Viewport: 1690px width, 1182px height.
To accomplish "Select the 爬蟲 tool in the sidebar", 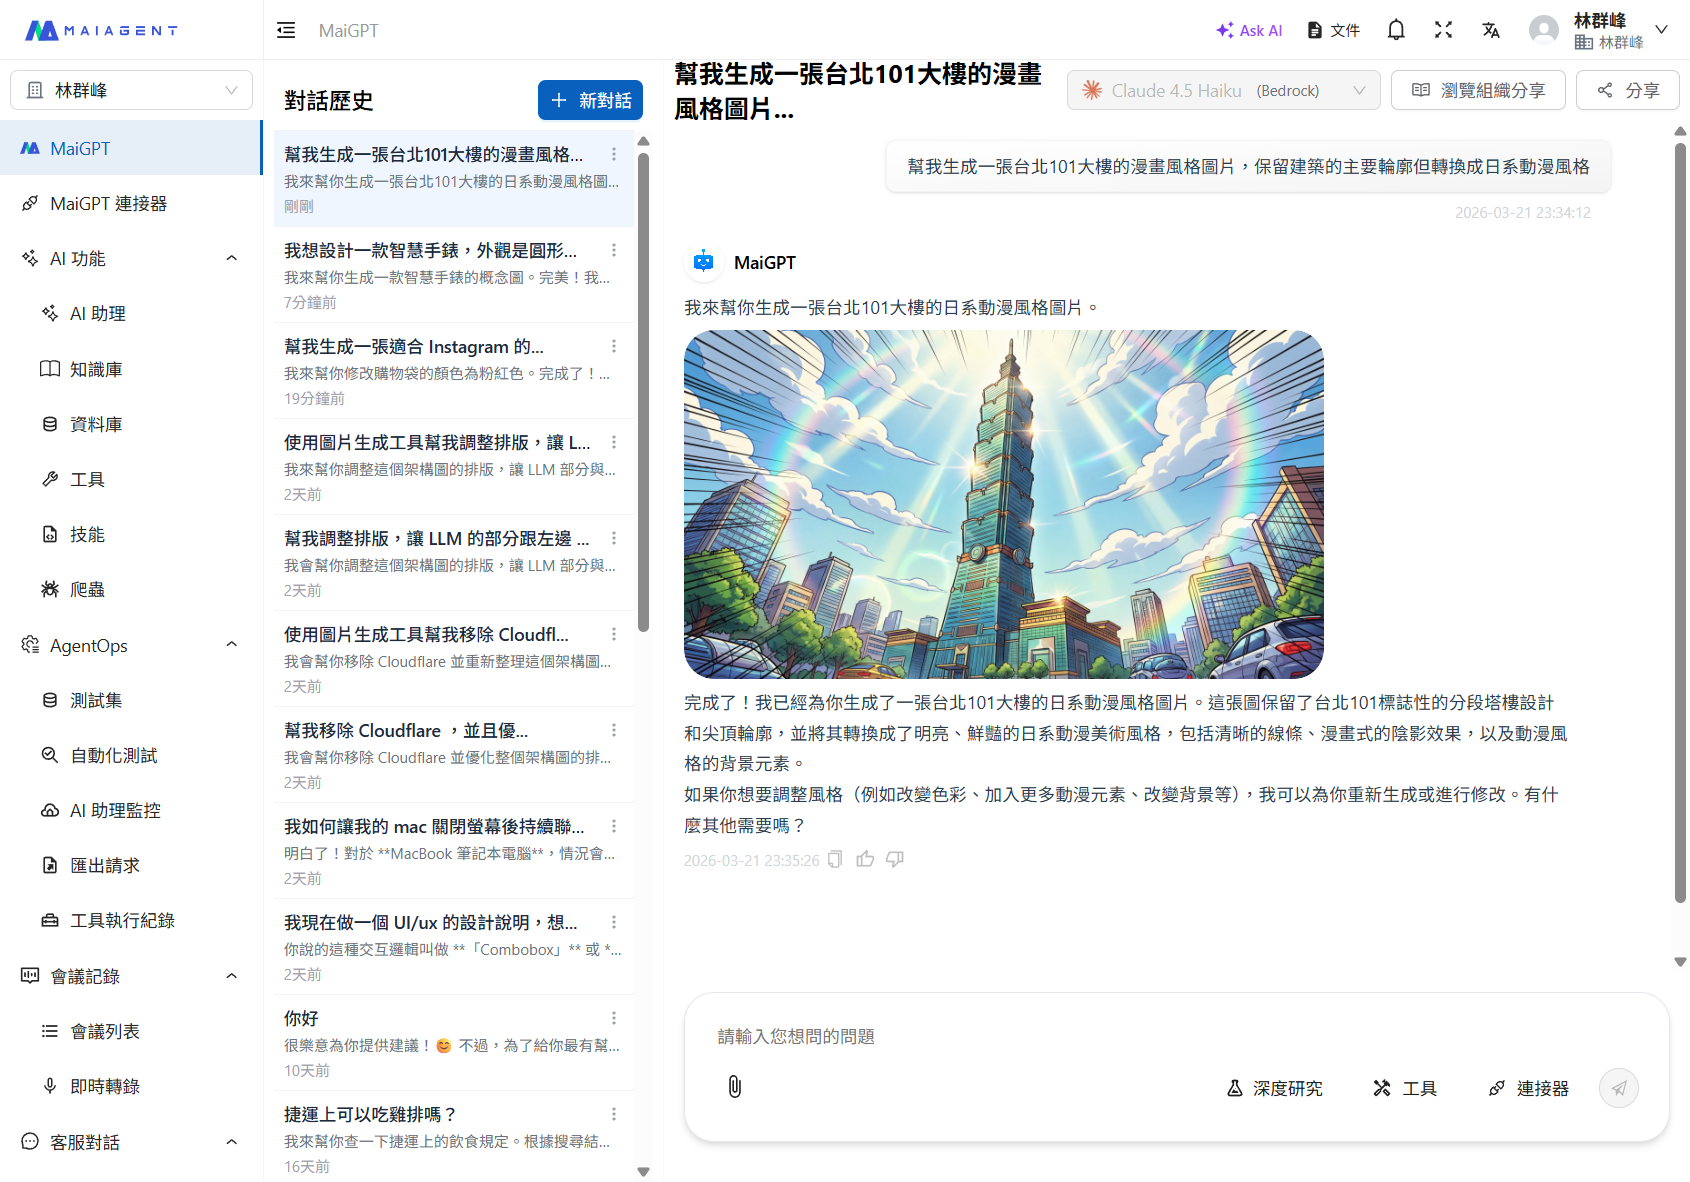I will click(x=87, y=589).
